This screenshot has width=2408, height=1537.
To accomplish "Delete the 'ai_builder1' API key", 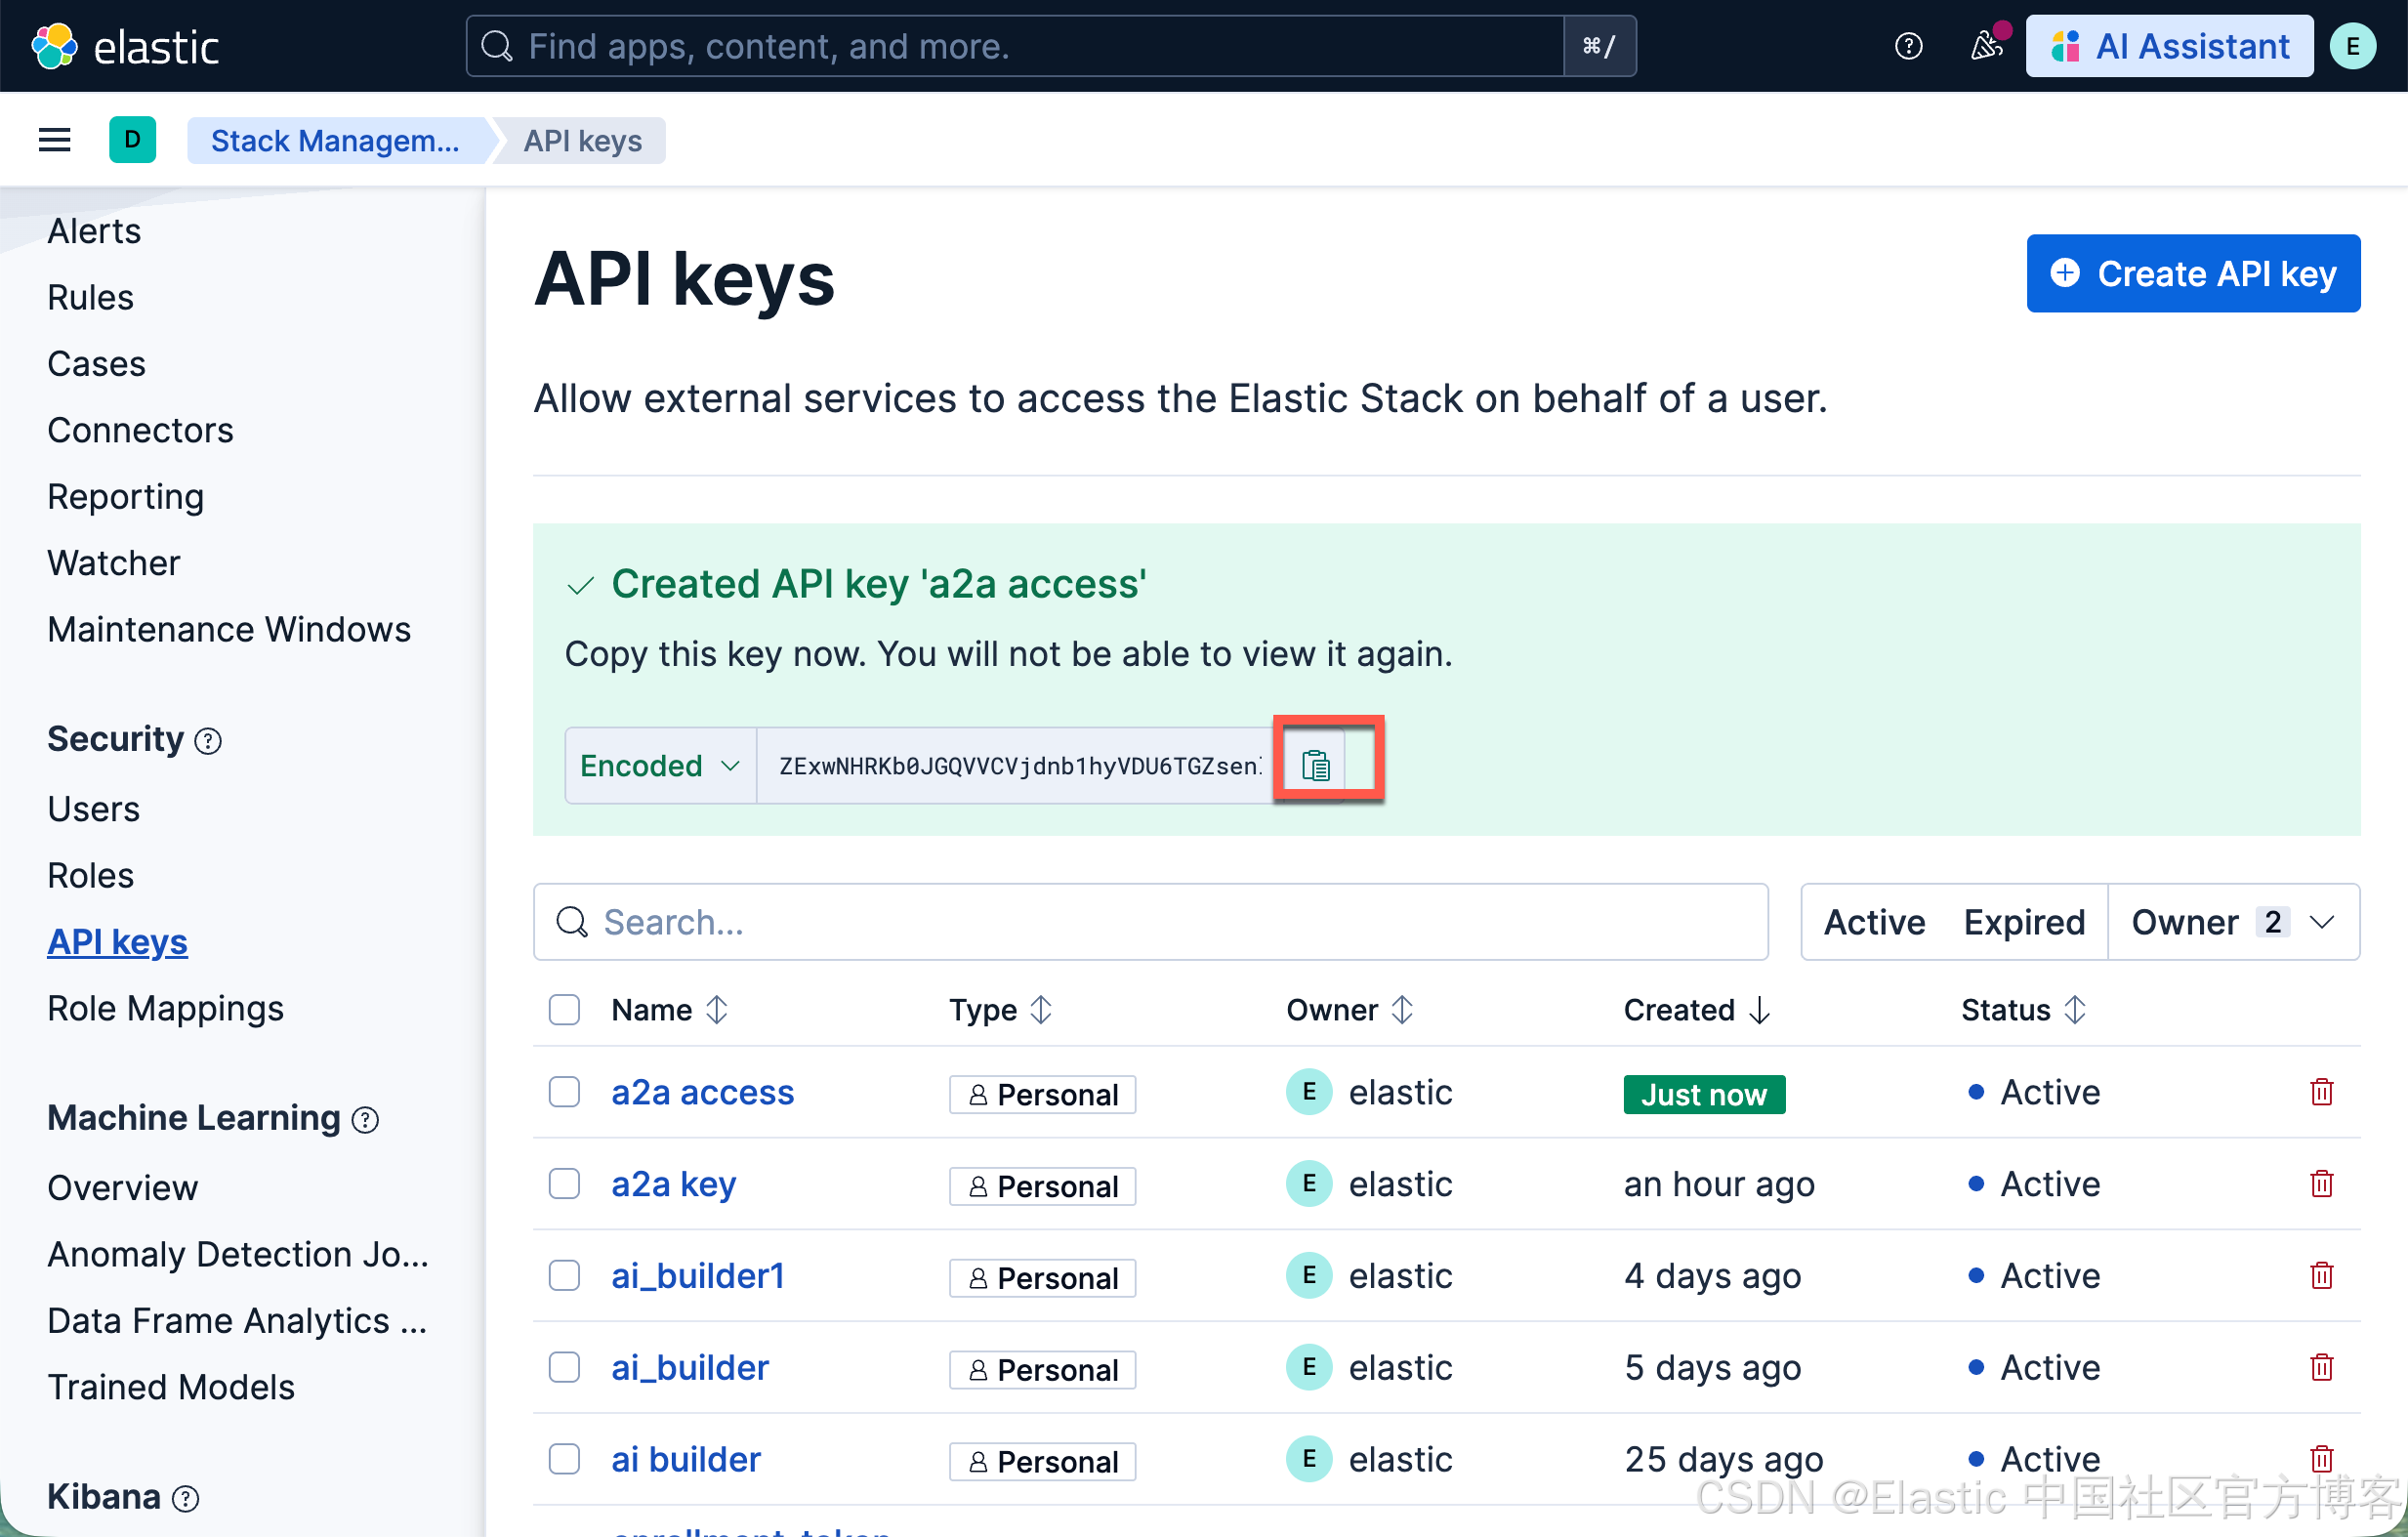I will pos(2321,1276).
